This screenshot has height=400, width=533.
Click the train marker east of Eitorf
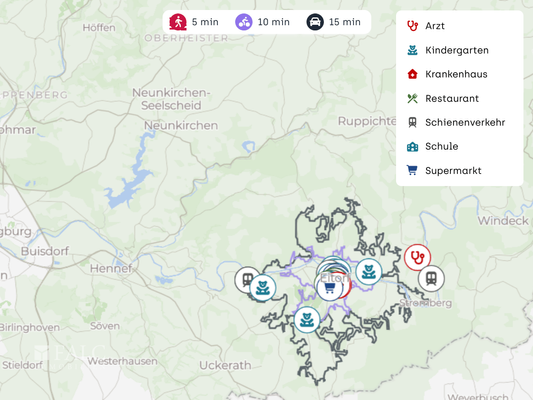pos(431,279)
